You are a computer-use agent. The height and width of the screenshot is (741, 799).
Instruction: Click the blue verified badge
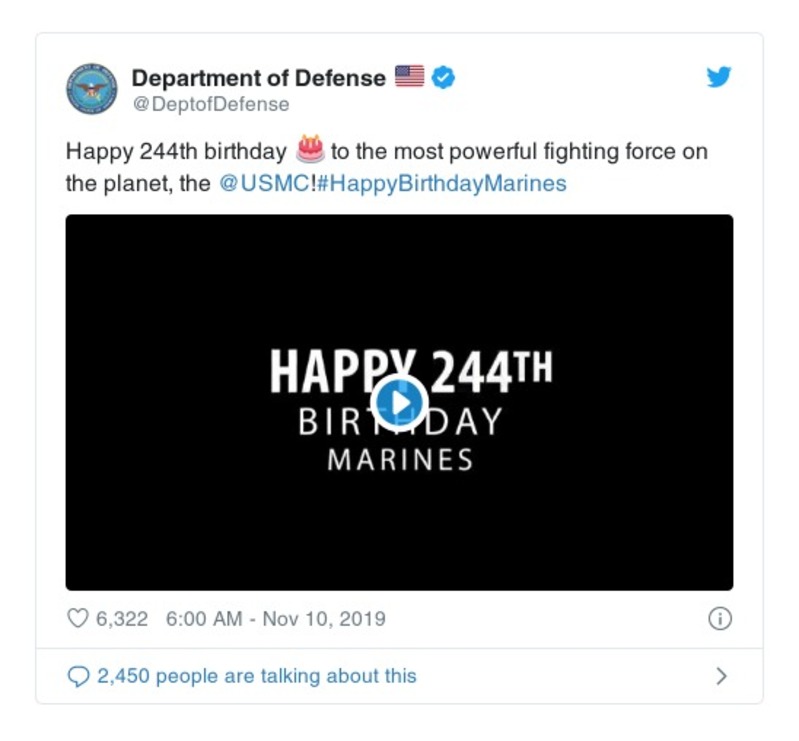tap(443, 77)
